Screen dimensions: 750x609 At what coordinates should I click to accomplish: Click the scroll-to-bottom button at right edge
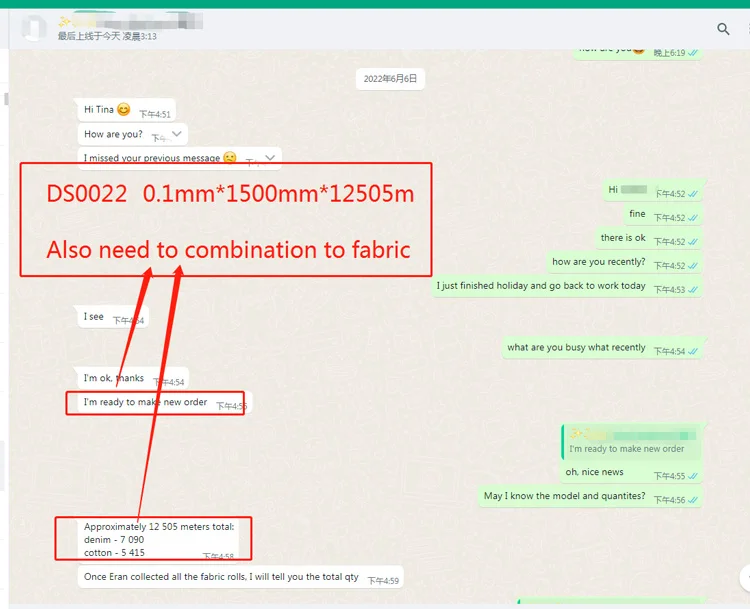pyautogui.click(x=744, y=577)
